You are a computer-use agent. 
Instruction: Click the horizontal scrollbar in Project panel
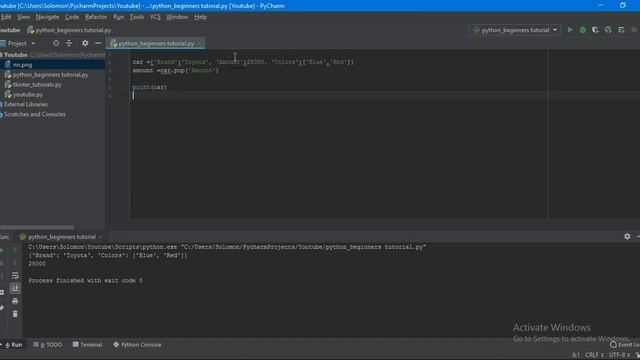(x=37, y=227)
